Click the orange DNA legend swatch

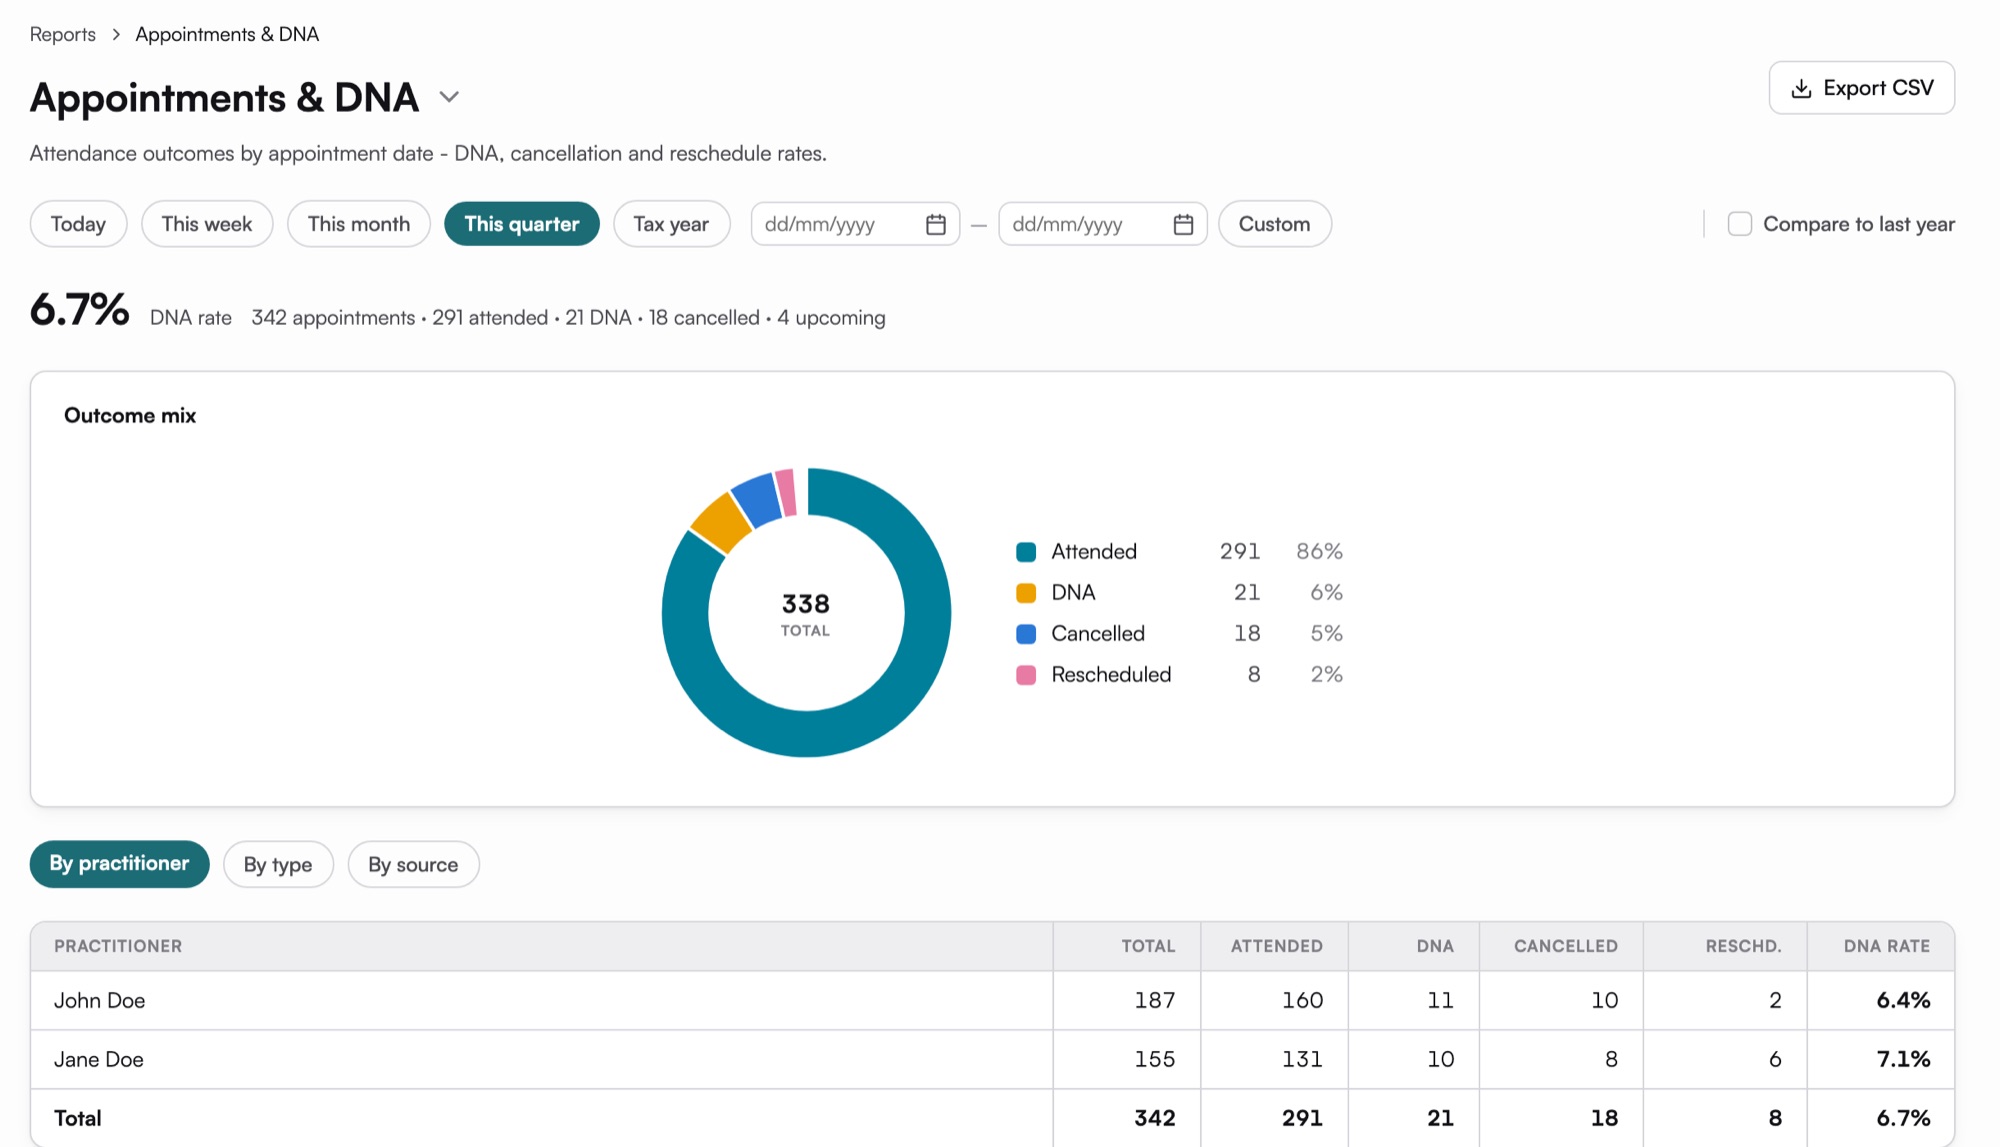(1026, 593)
